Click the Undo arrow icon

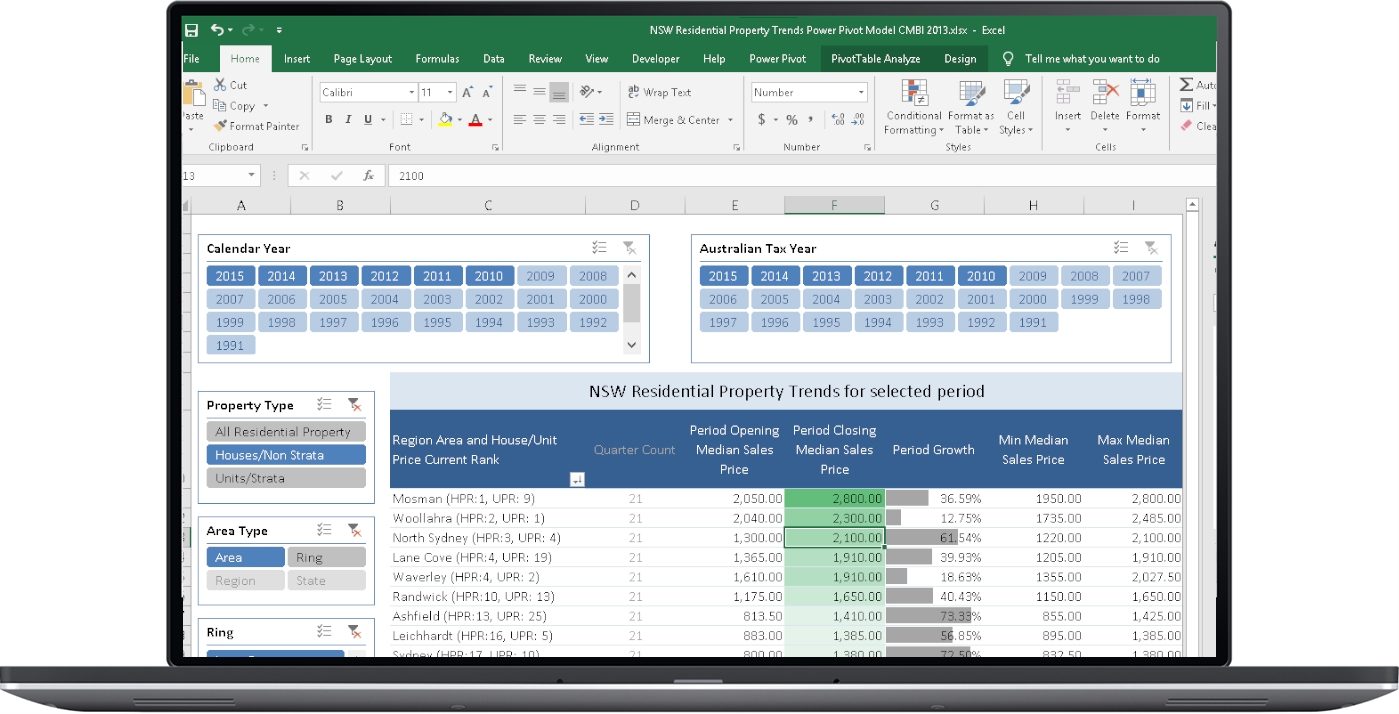(x=216, y=30)
